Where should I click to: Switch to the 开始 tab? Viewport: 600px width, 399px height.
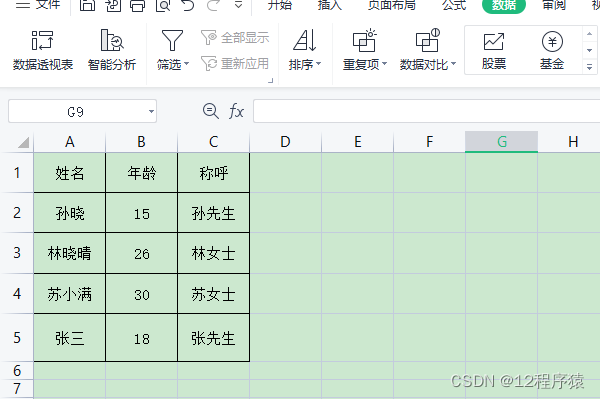click(280, 5)
